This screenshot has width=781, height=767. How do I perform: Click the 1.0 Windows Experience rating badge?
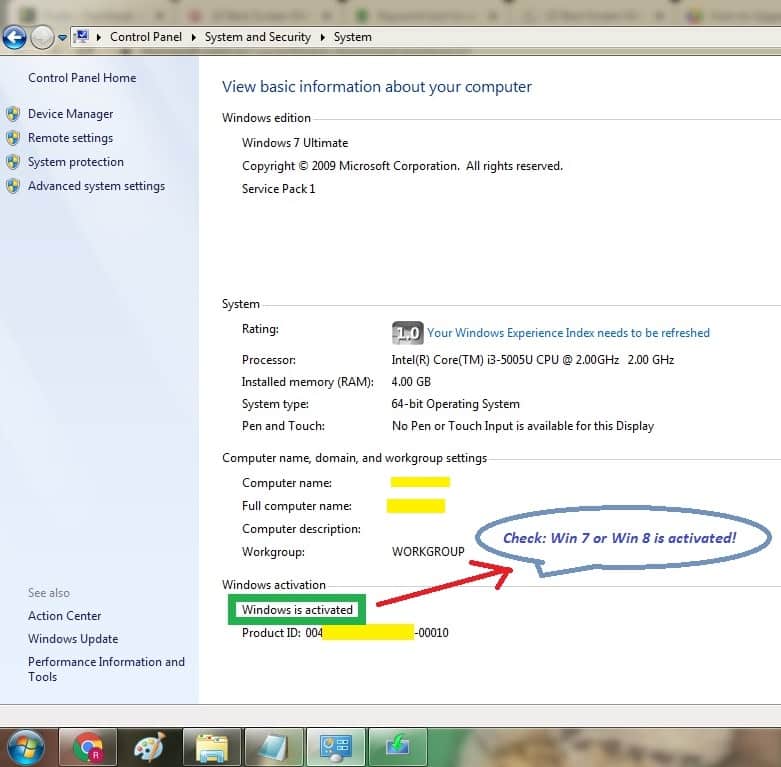tap(407, 333)
